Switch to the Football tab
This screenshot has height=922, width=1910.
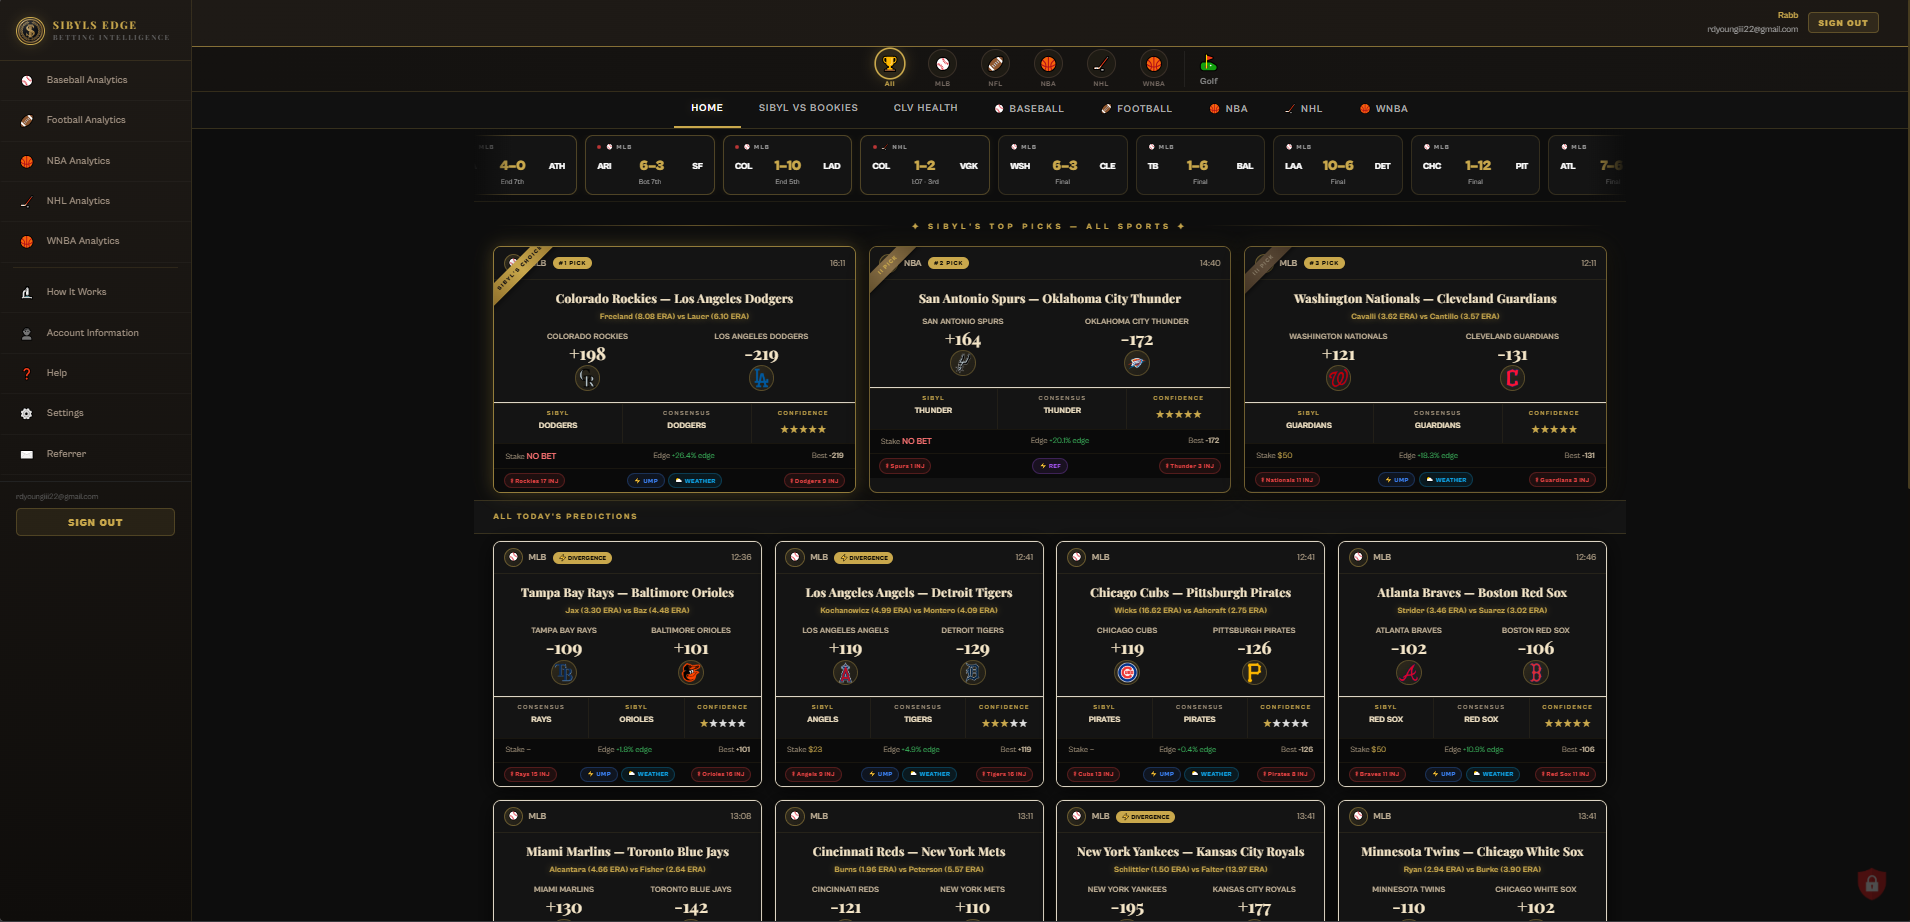1136,108
